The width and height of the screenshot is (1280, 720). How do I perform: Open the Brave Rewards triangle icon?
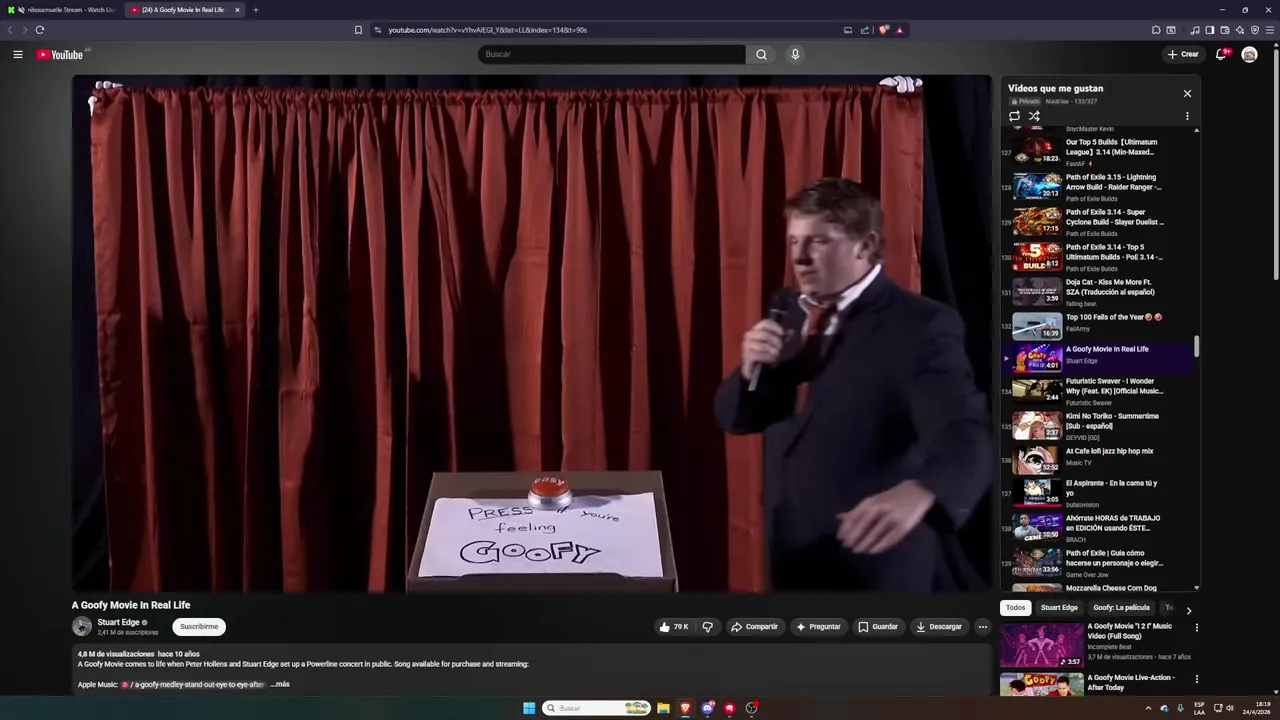point(899,30)
